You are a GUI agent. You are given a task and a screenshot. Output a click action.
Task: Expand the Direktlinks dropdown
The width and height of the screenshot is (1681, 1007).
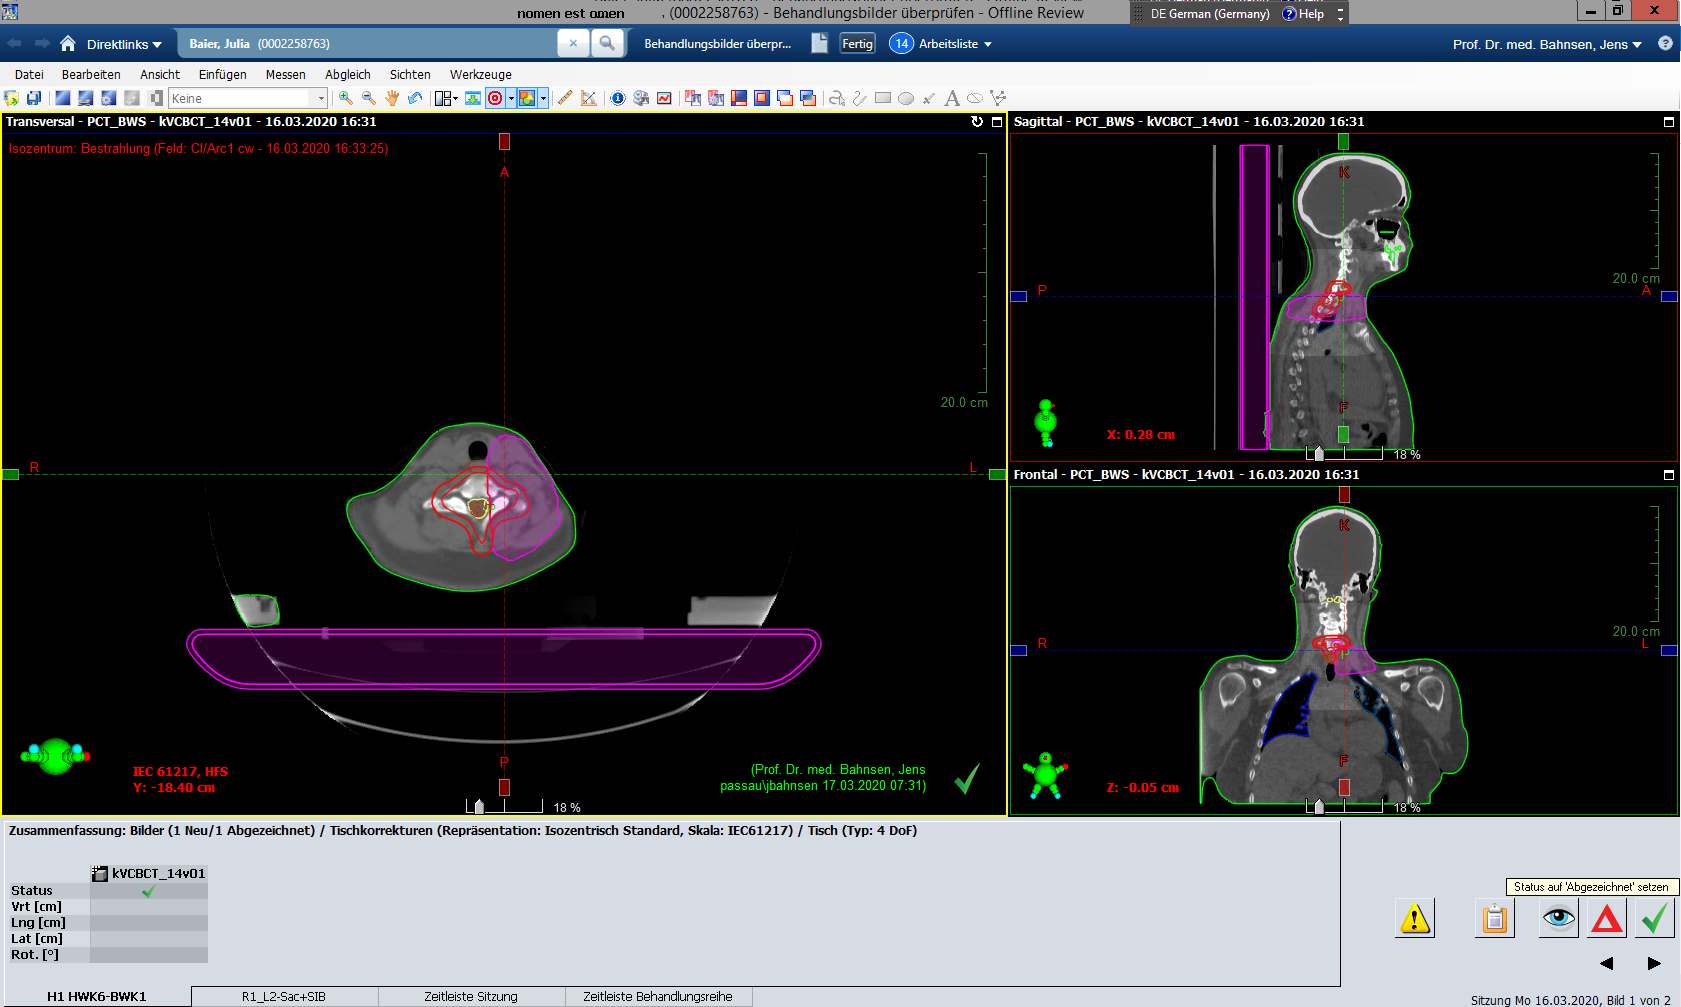coord(124,44)
